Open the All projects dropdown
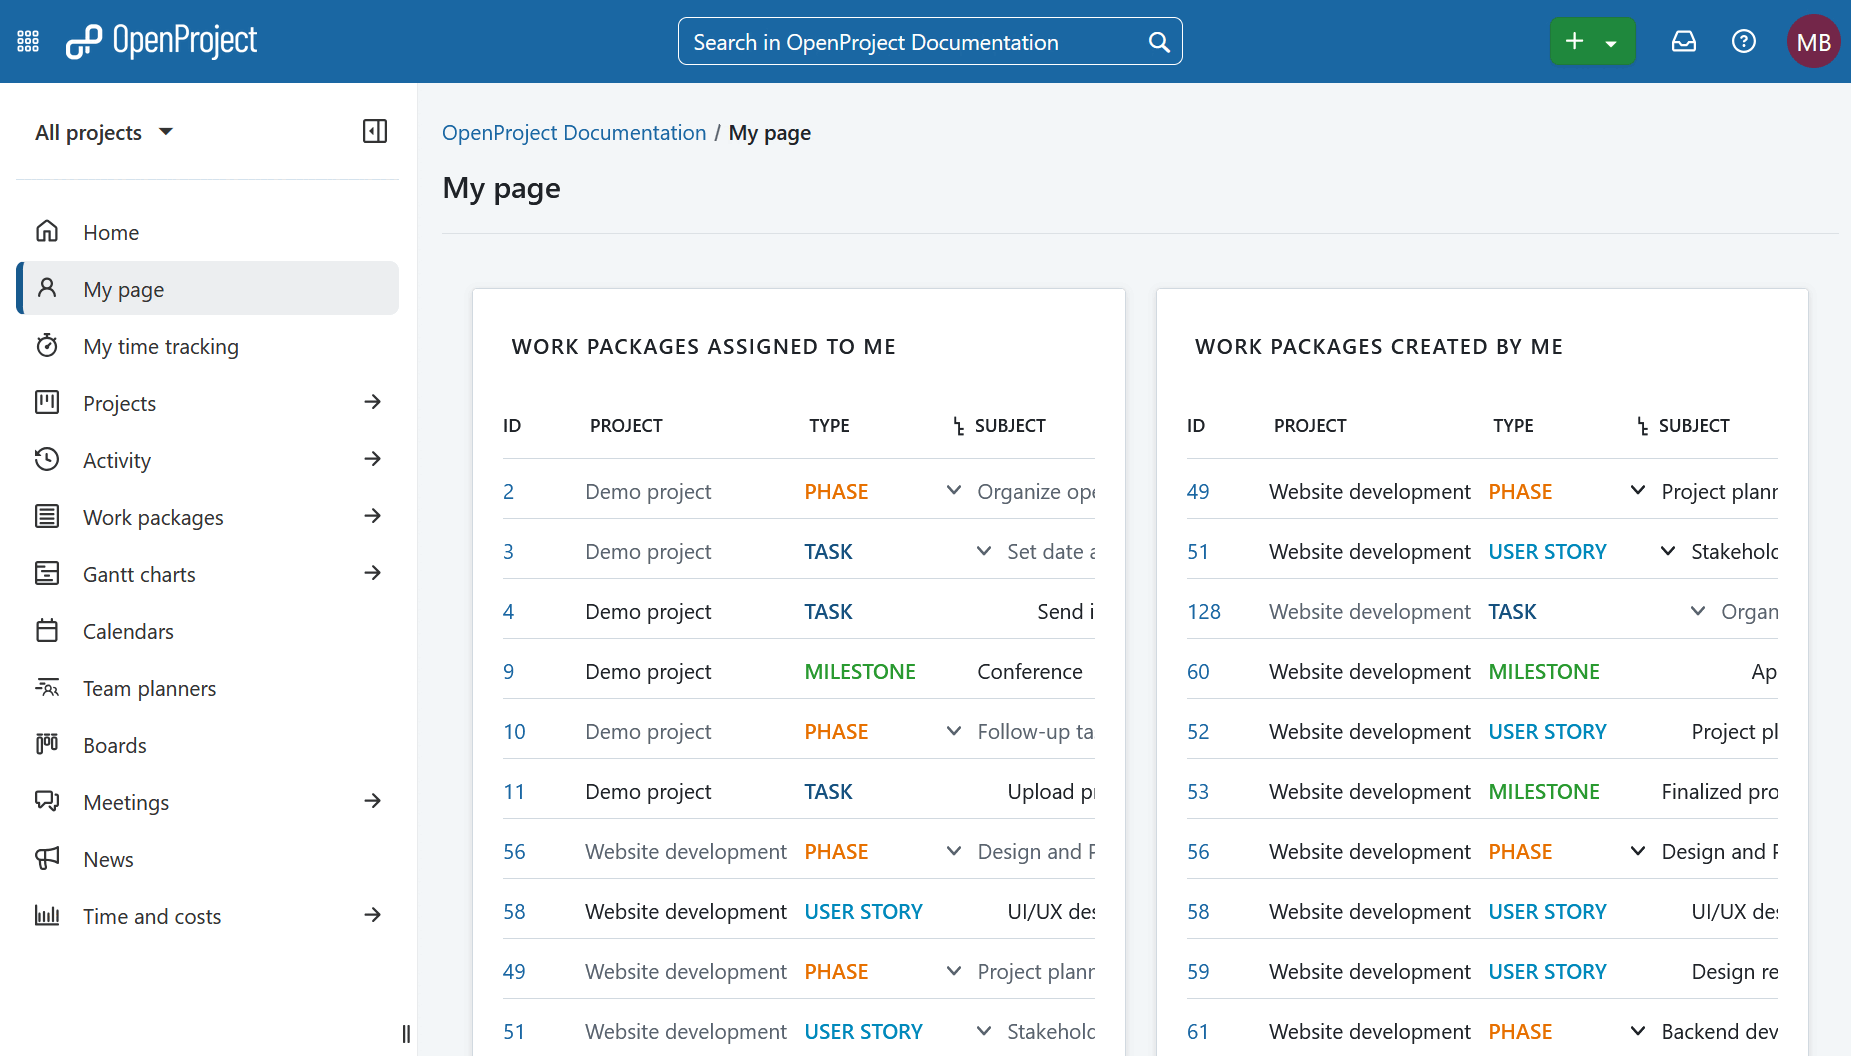Image resolution: width=1851 pixels, height=1056 pixels. tap(105, 131)
